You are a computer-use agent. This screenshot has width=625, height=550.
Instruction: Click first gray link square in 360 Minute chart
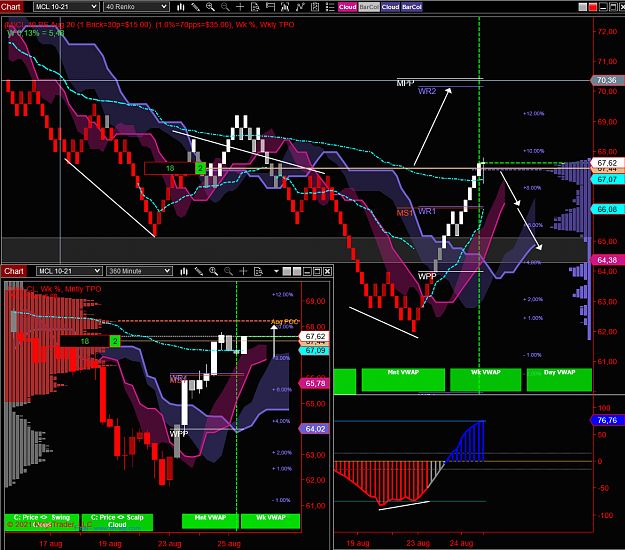(x=287, y=271)
